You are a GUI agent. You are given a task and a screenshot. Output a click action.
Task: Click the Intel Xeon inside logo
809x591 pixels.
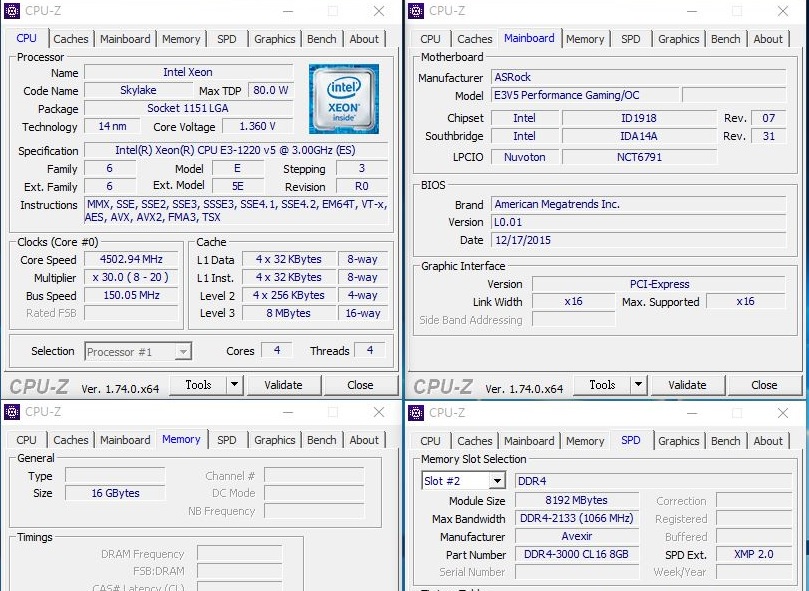coord(344,99)
